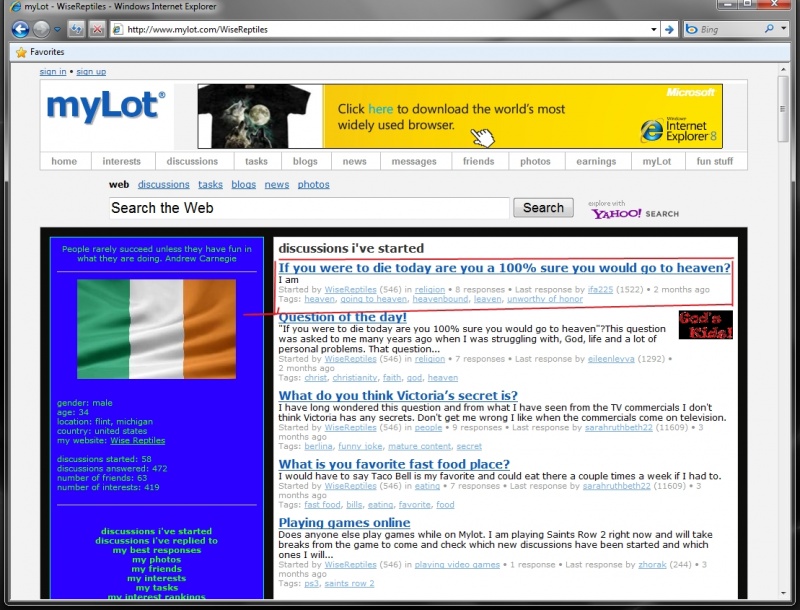
Task: Open 'Question of the day!' discussion
Action: 342,317
